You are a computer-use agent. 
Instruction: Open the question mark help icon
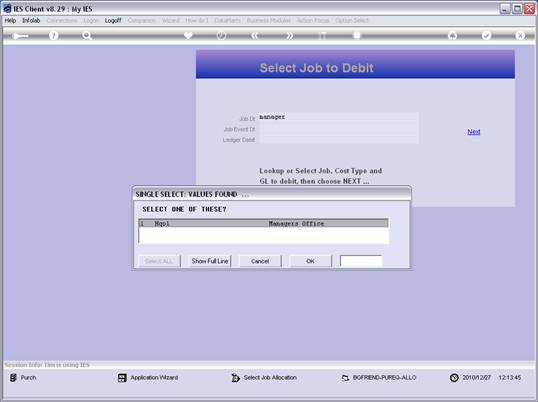53,36
